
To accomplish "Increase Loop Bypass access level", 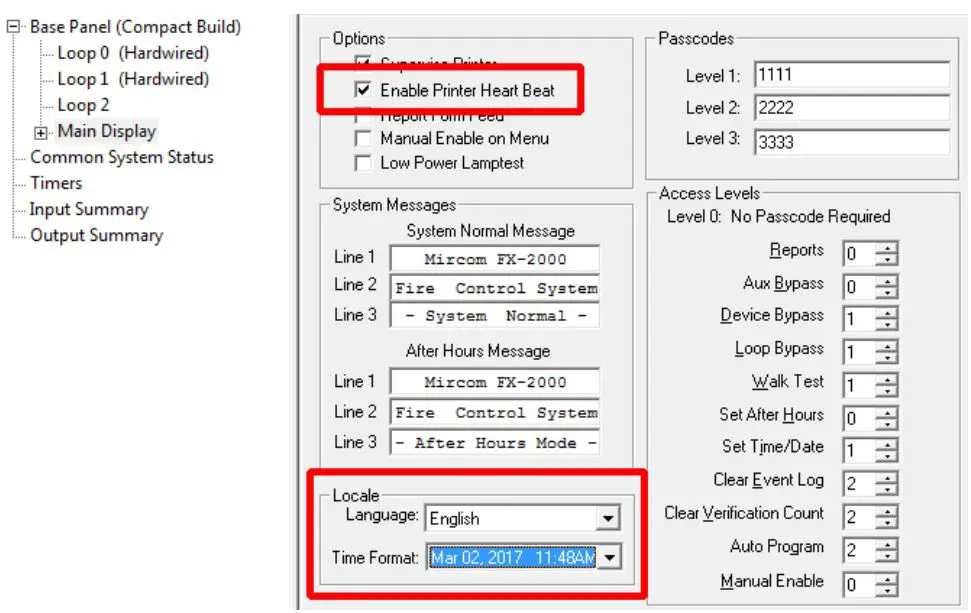I will (887, 347).
